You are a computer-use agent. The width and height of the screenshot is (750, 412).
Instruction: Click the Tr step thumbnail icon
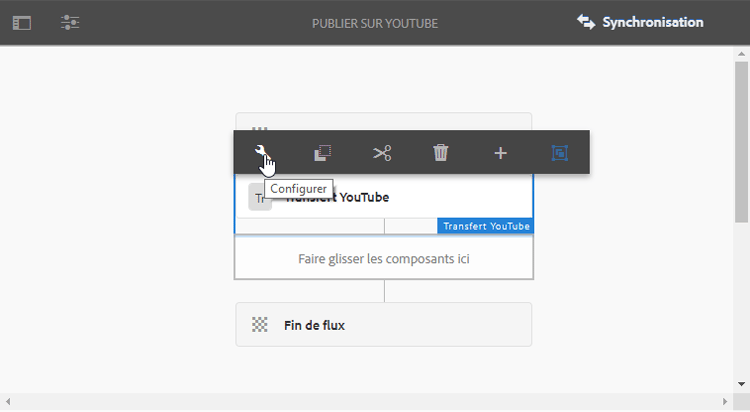pos(260,198)
